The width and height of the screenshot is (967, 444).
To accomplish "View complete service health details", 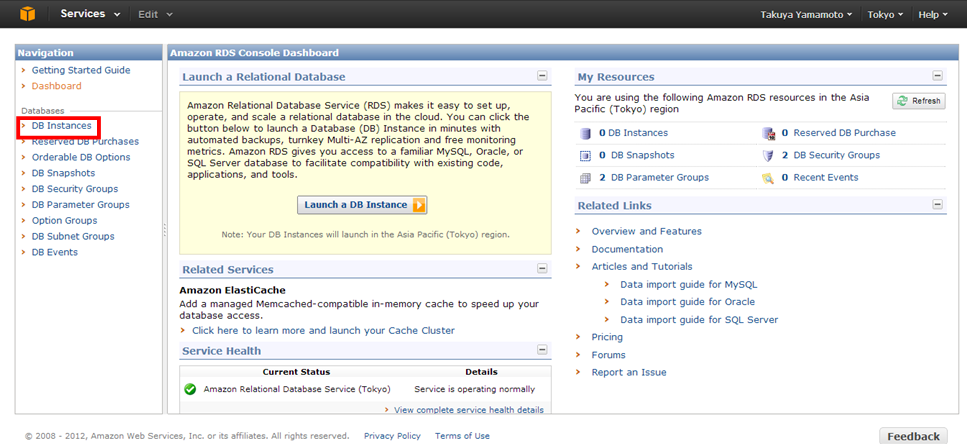I will pos(469,410).
